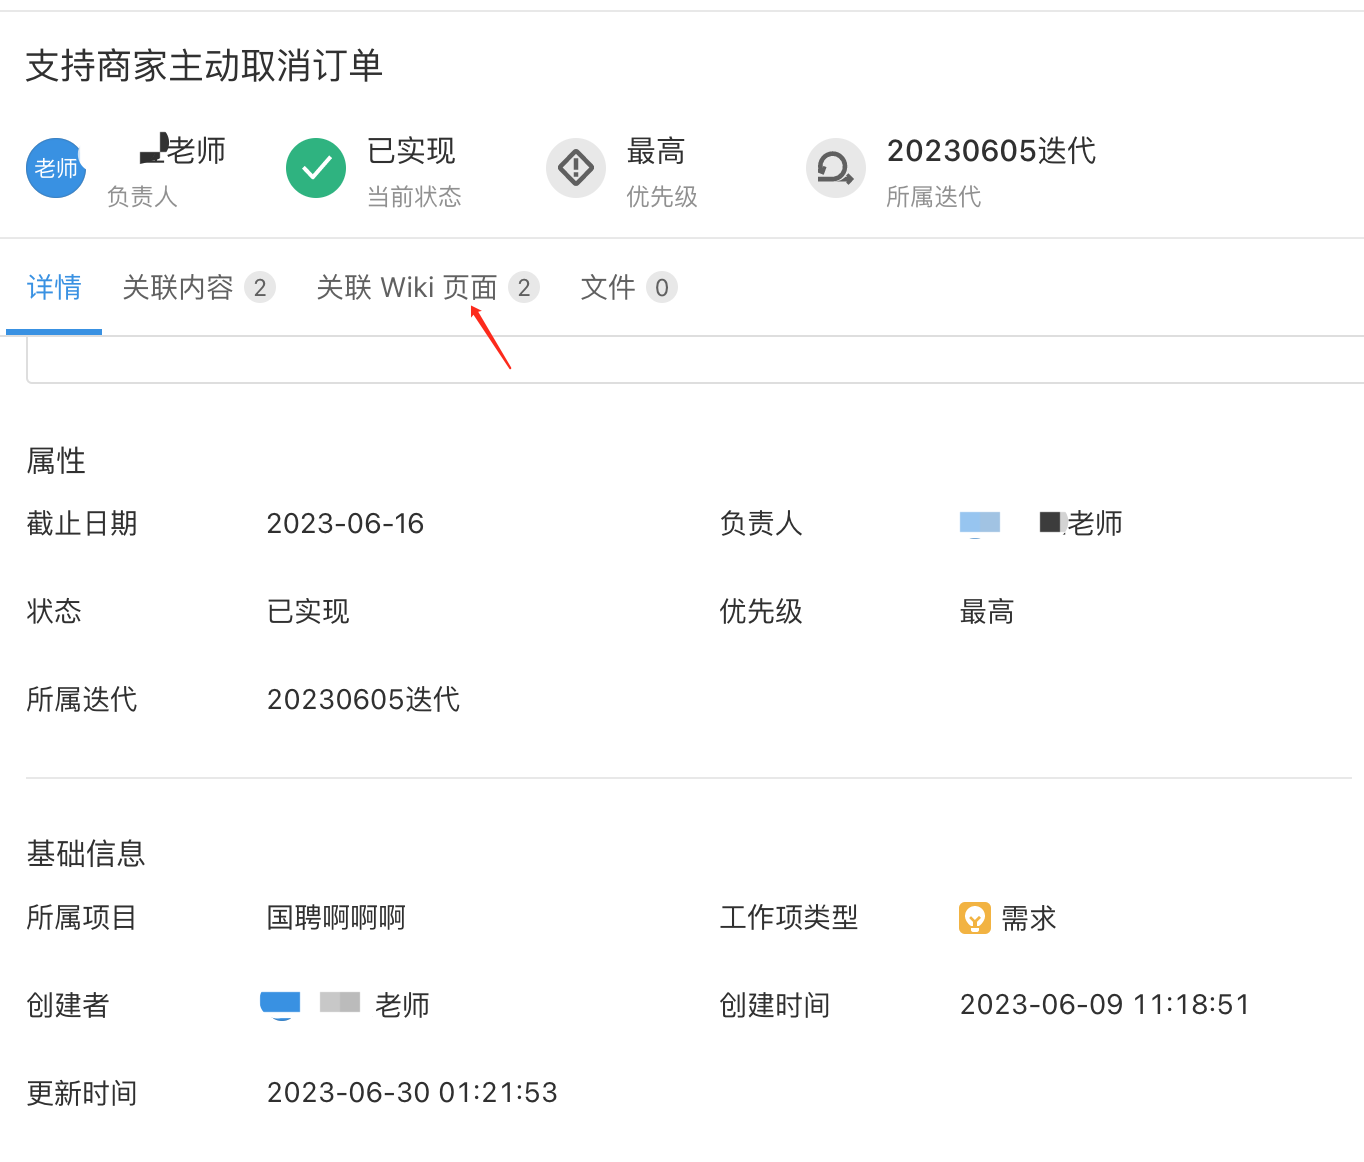The width and height of the screenshot is (1364, 1162).
Task: Click the creator avatar beside 创建者
Action: [x=281, y=1005]
